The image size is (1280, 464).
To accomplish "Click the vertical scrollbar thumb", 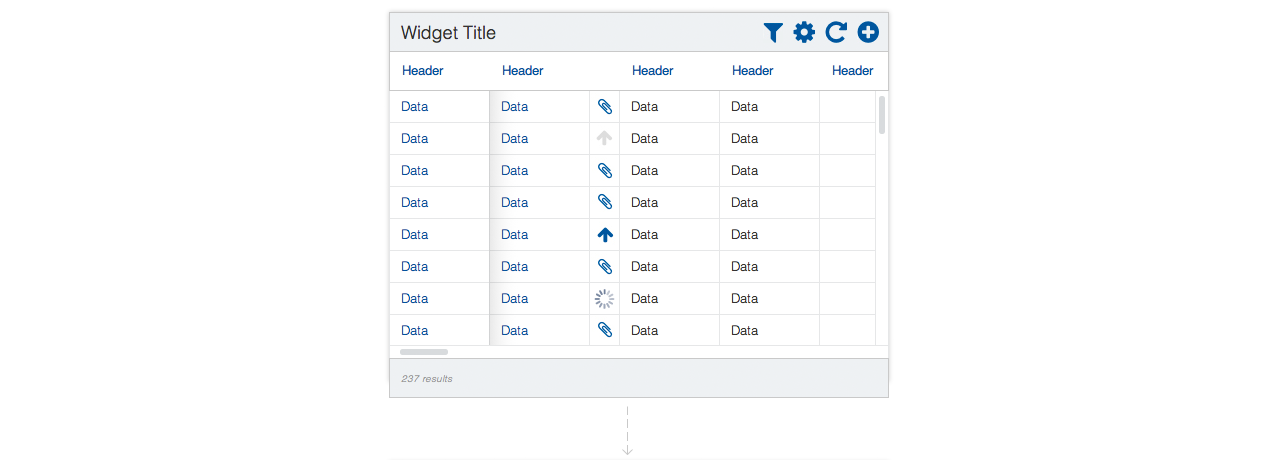I will click(x=882, y=115).
